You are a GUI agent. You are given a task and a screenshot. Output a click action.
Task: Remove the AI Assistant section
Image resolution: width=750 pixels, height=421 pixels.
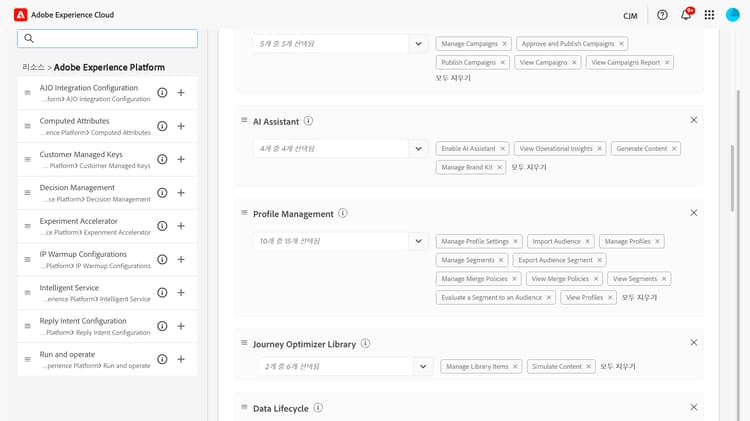pyautogui.click(x=694, y=120)
